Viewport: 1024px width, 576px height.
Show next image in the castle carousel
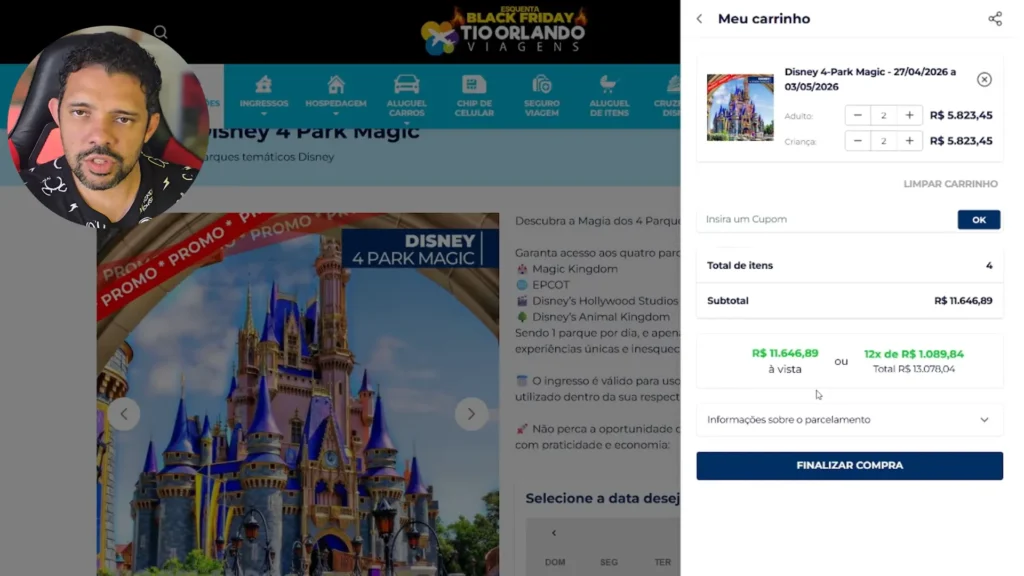(x=471, y=414)
